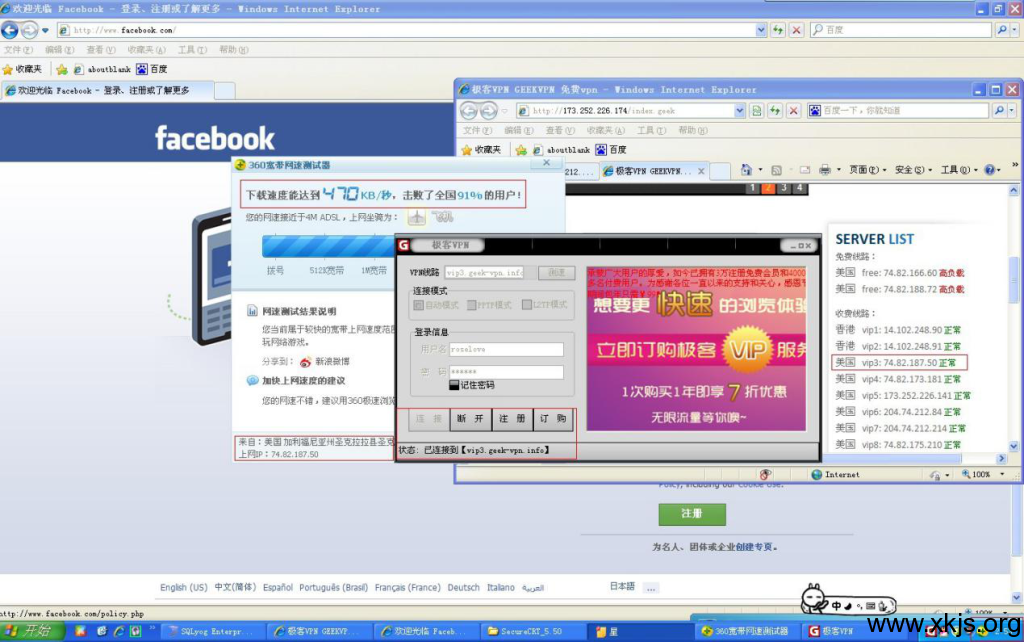The image size is (1024, 642).
Task: Select Español language link on Facebook footer
Action: pos(278,588)
